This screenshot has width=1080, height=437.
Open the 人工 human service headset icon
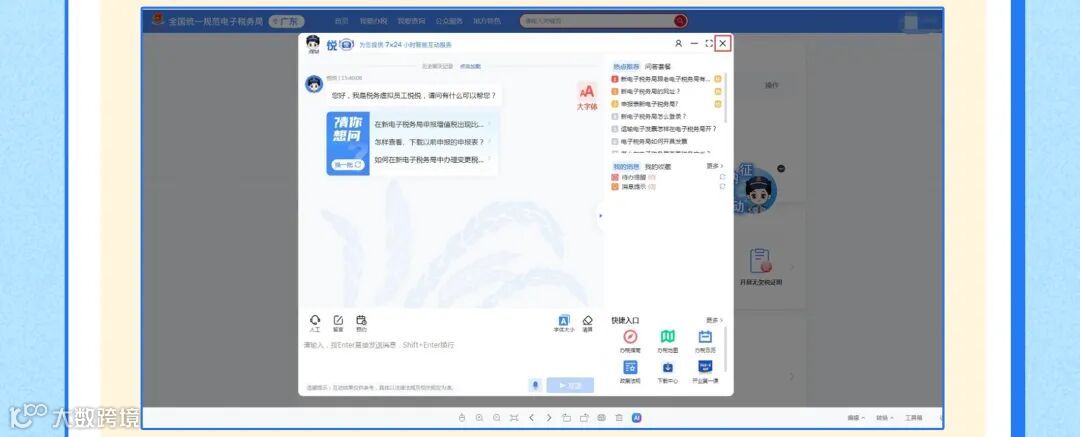pyautogui.click(x=315, y=320)
